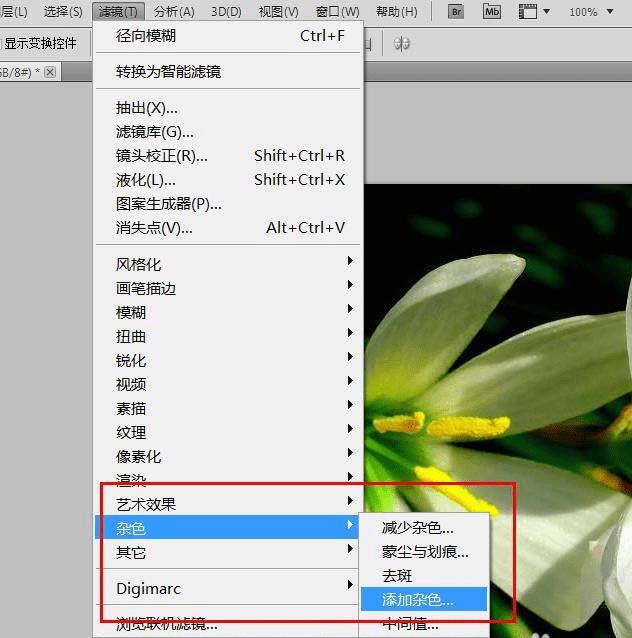The image size is (632, 638).
Task: Select the highlighted 杂色 submenu item
Action: pyautogui.click(x=227, y=527)
